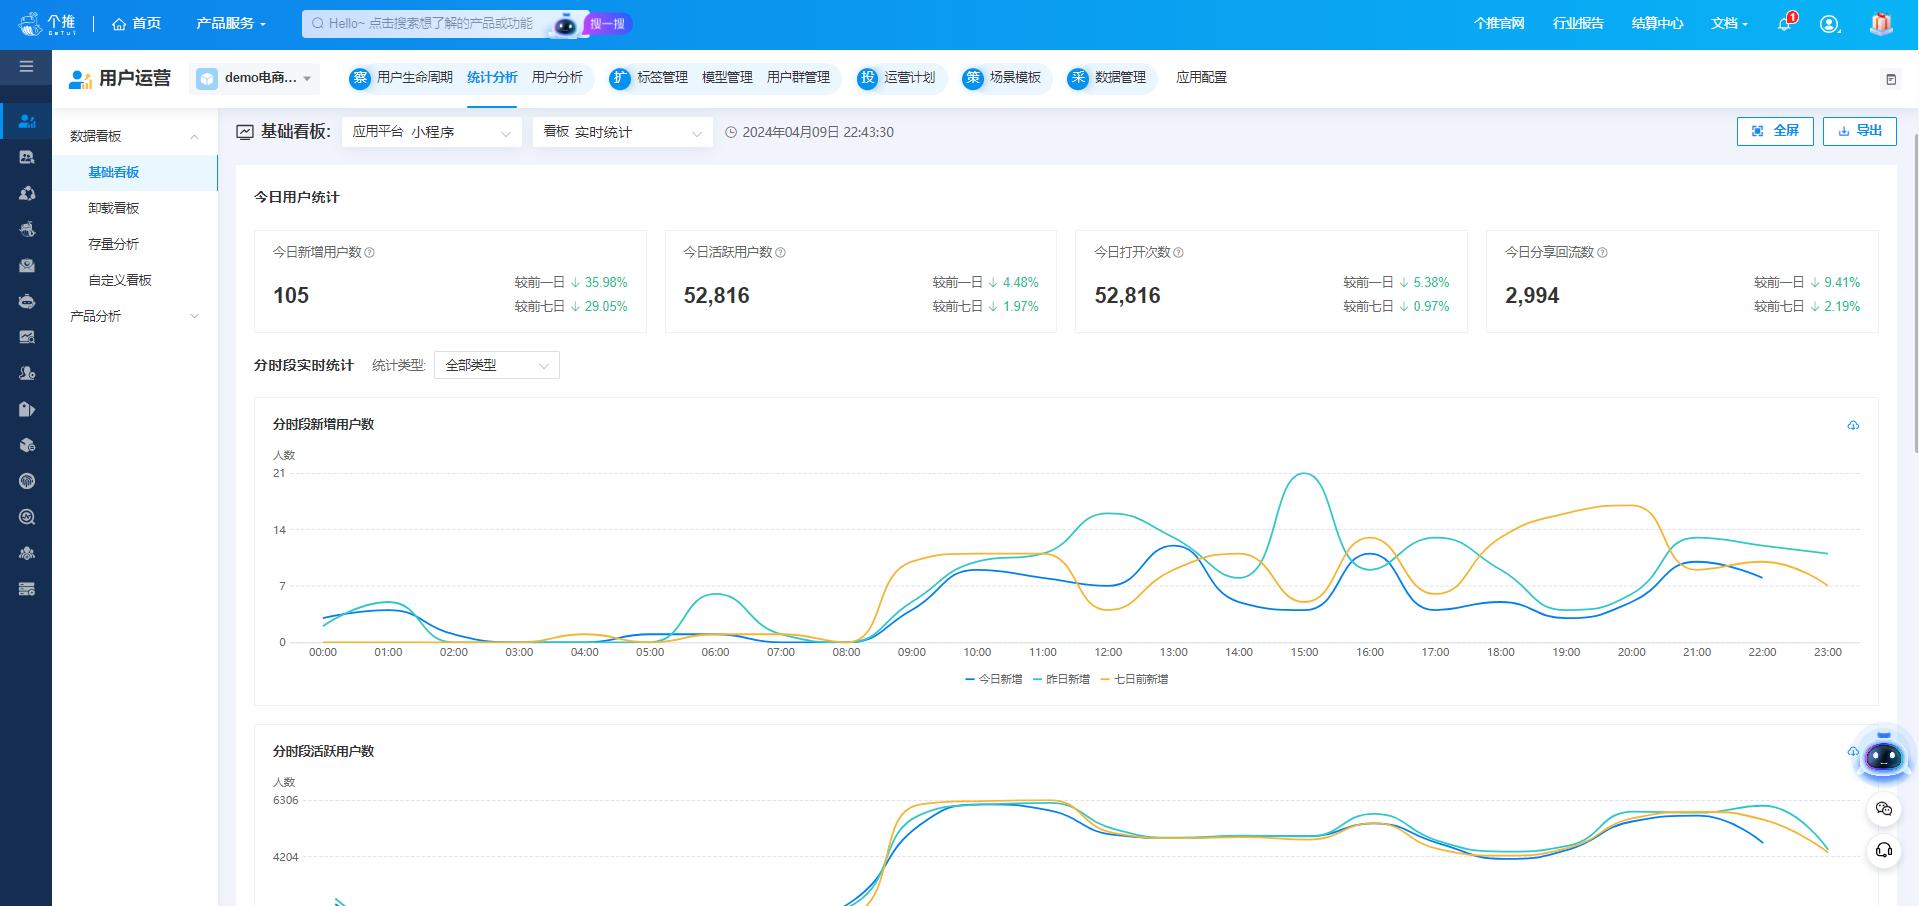This screenshot has width=1919, height=906.
Task: Click the magnifier analytics sidebar icon
Action: point(27,517)
